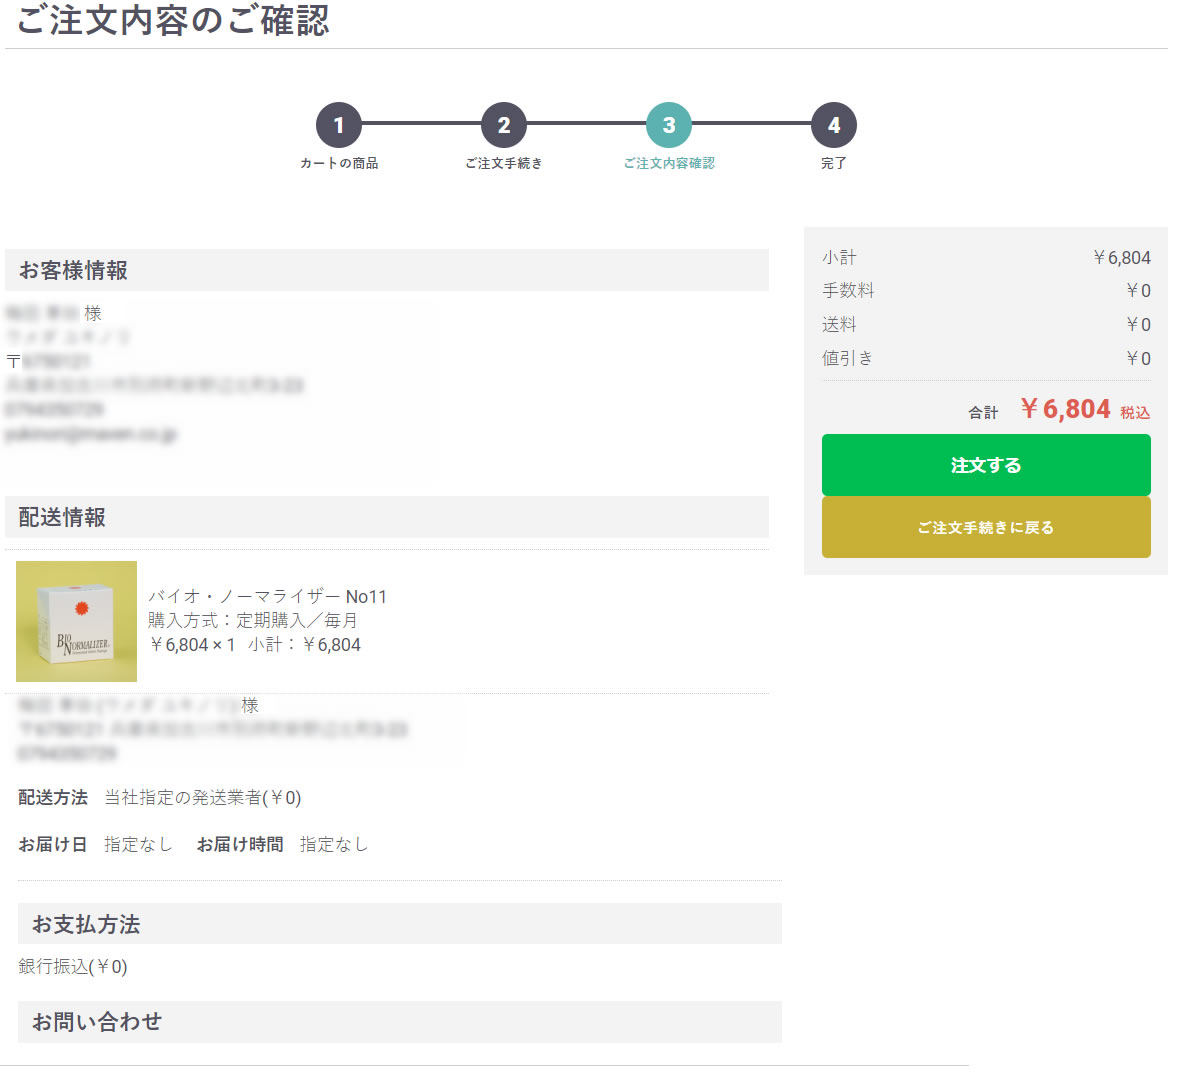Click the 配送情報 section header
The image size is (1177, 1085).
click(62, 517)
